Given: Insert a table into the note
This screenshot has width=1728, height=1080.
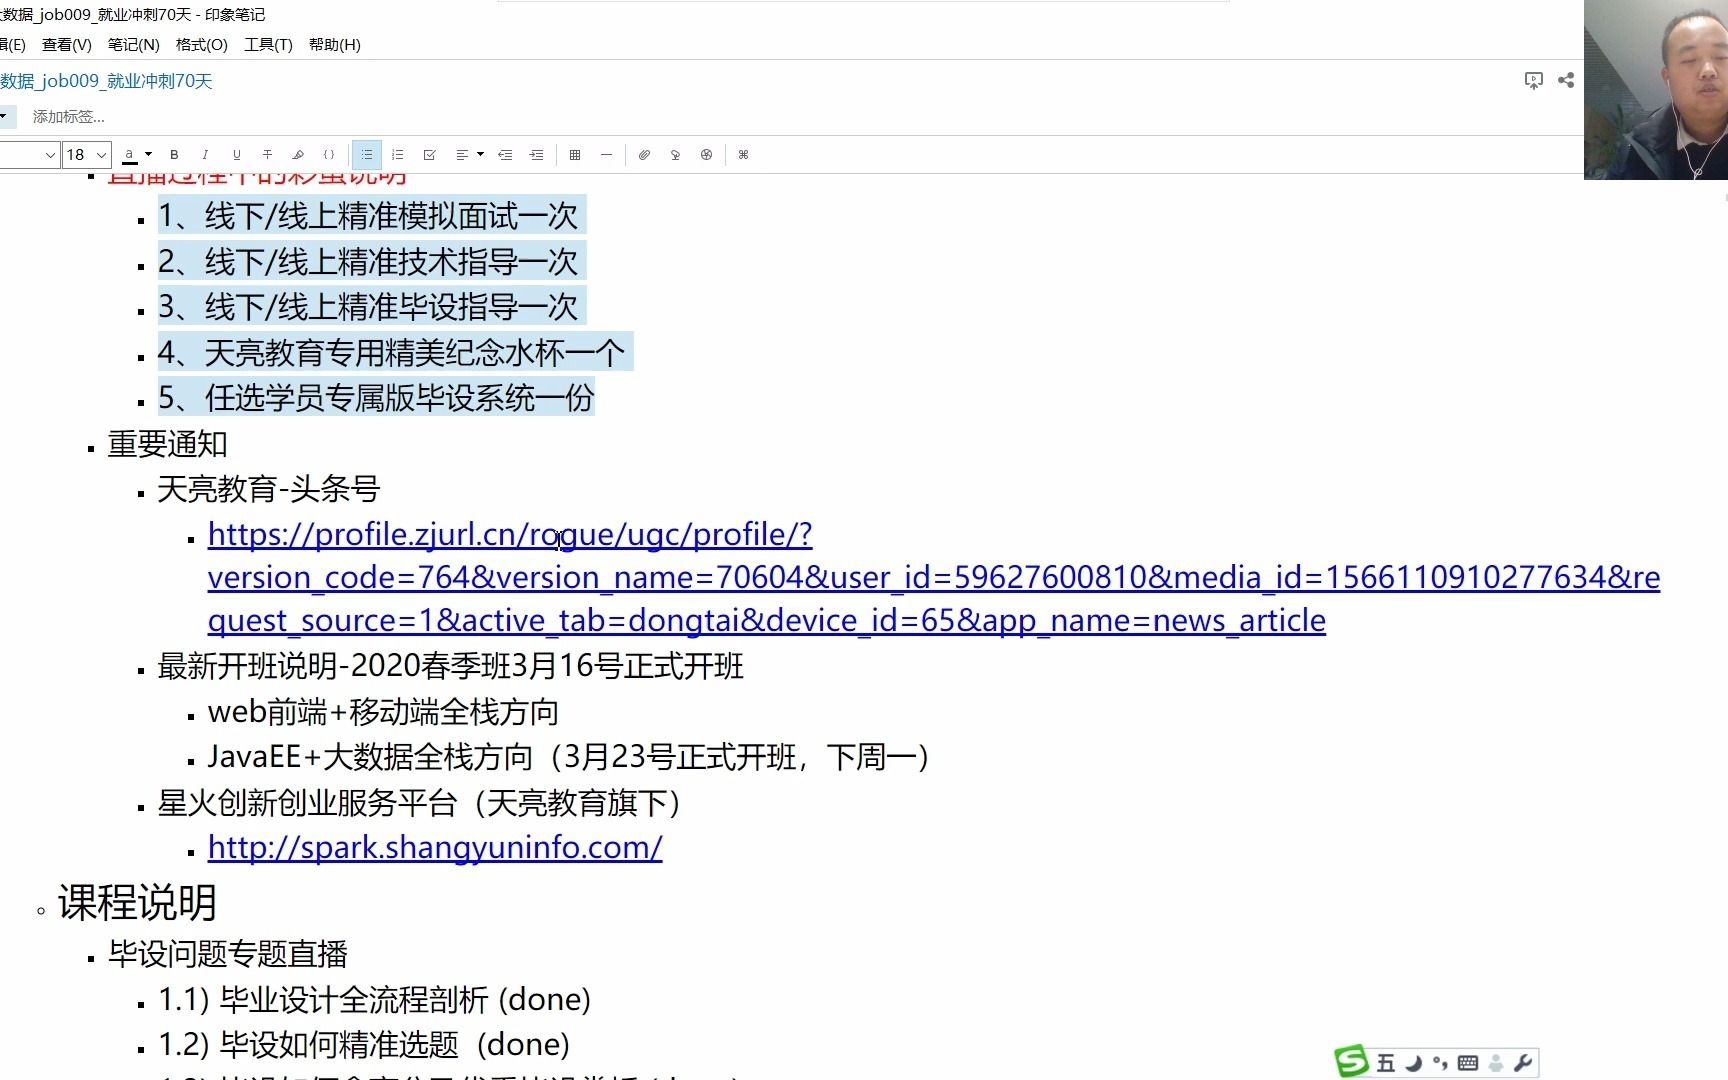Looking at the screenshot, I should tap(575, 155).
